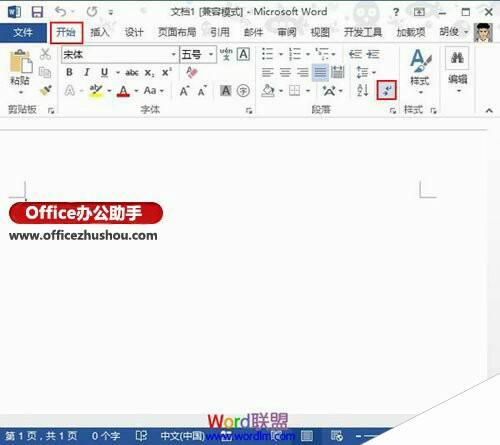Toggle Strikethrough abc formatting
The height and width of the screenshot is (445, 500).
132,72
